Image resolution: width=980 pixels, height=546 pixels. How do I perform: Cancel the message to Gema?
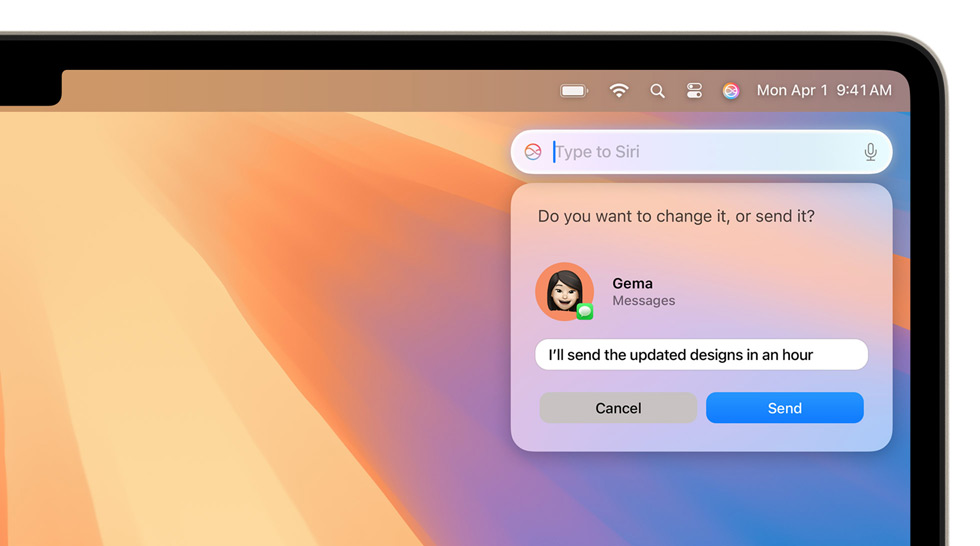tap(618, 408)
